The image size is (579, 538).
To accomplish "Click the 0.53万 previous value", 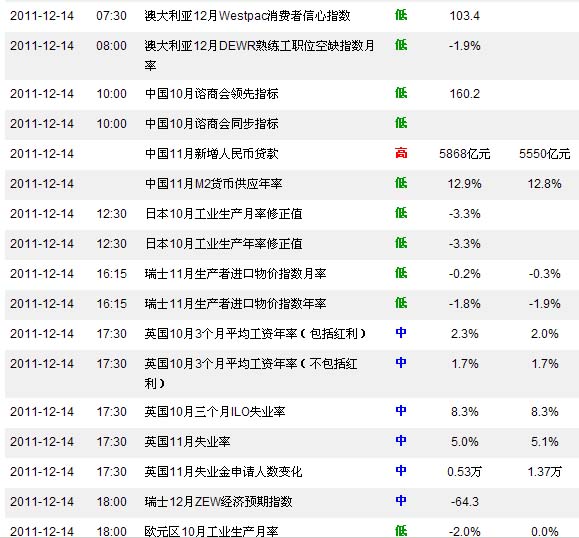I will 465,472.
